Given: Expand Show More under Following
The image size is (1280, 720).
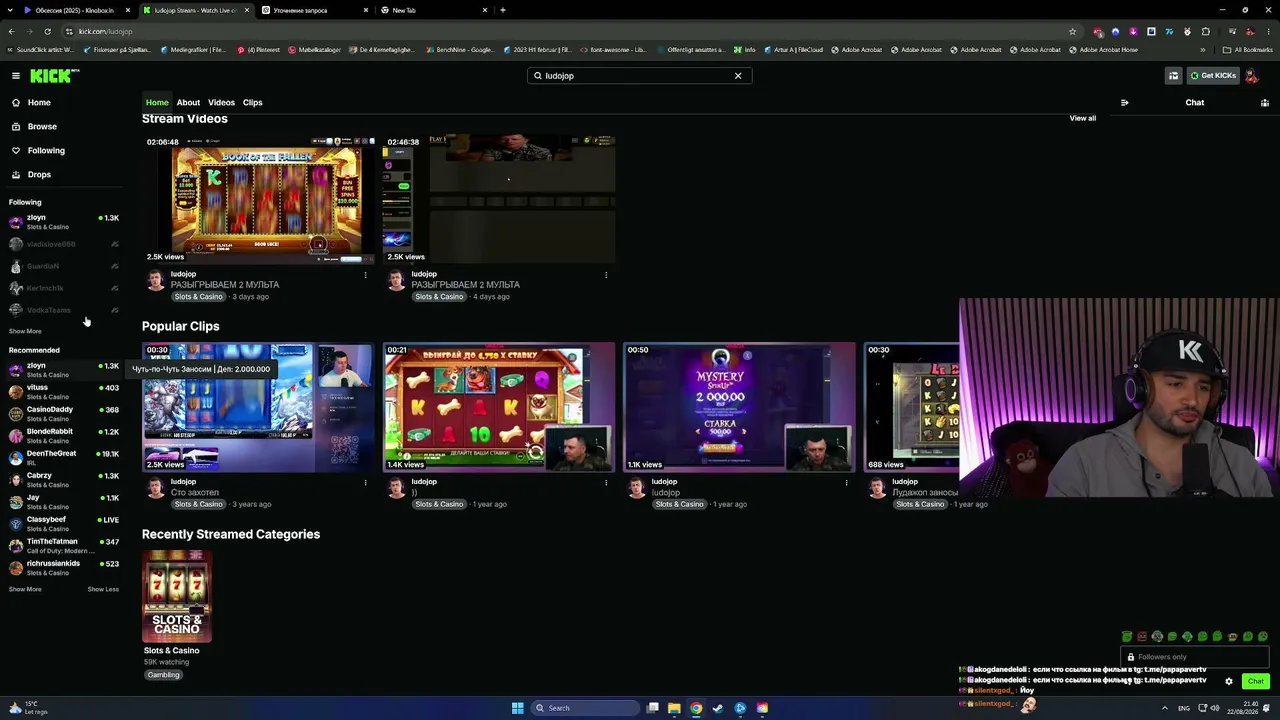Looking at the screenshot, I should [25, 332].
